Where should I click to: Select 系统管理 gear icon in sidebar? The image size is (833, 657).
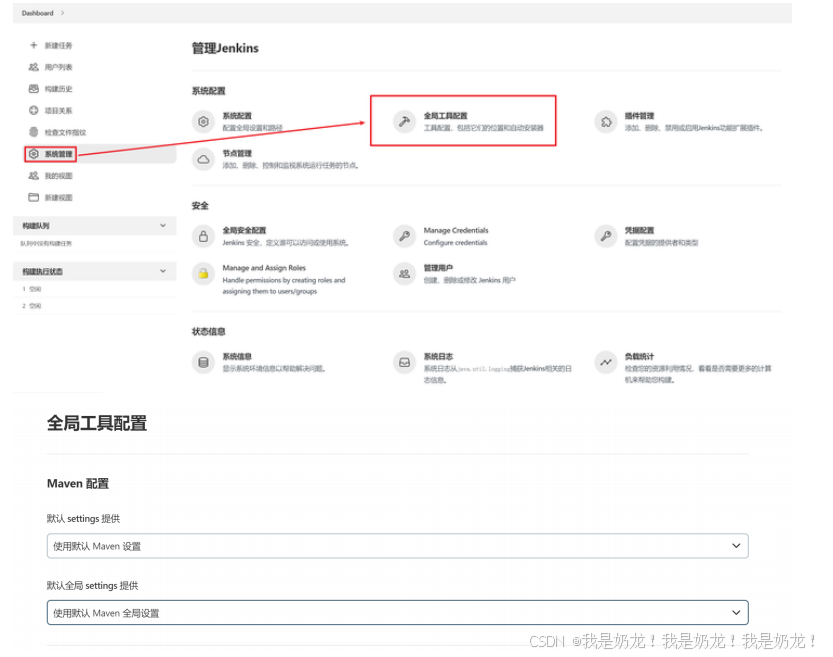point(33,154)
